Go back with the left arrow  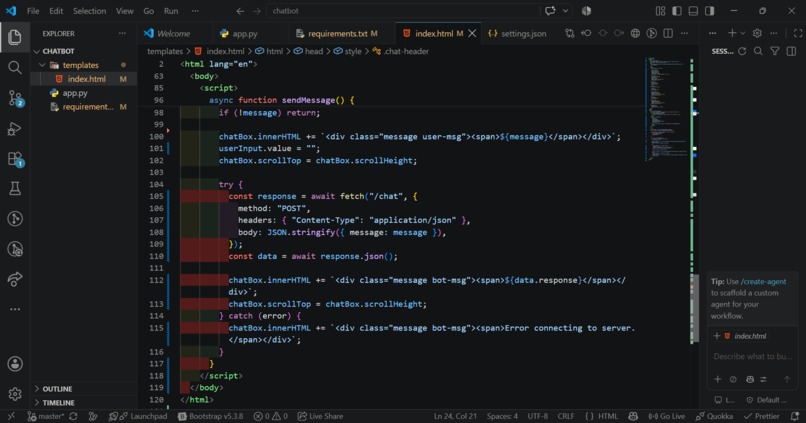pos(240,11)
